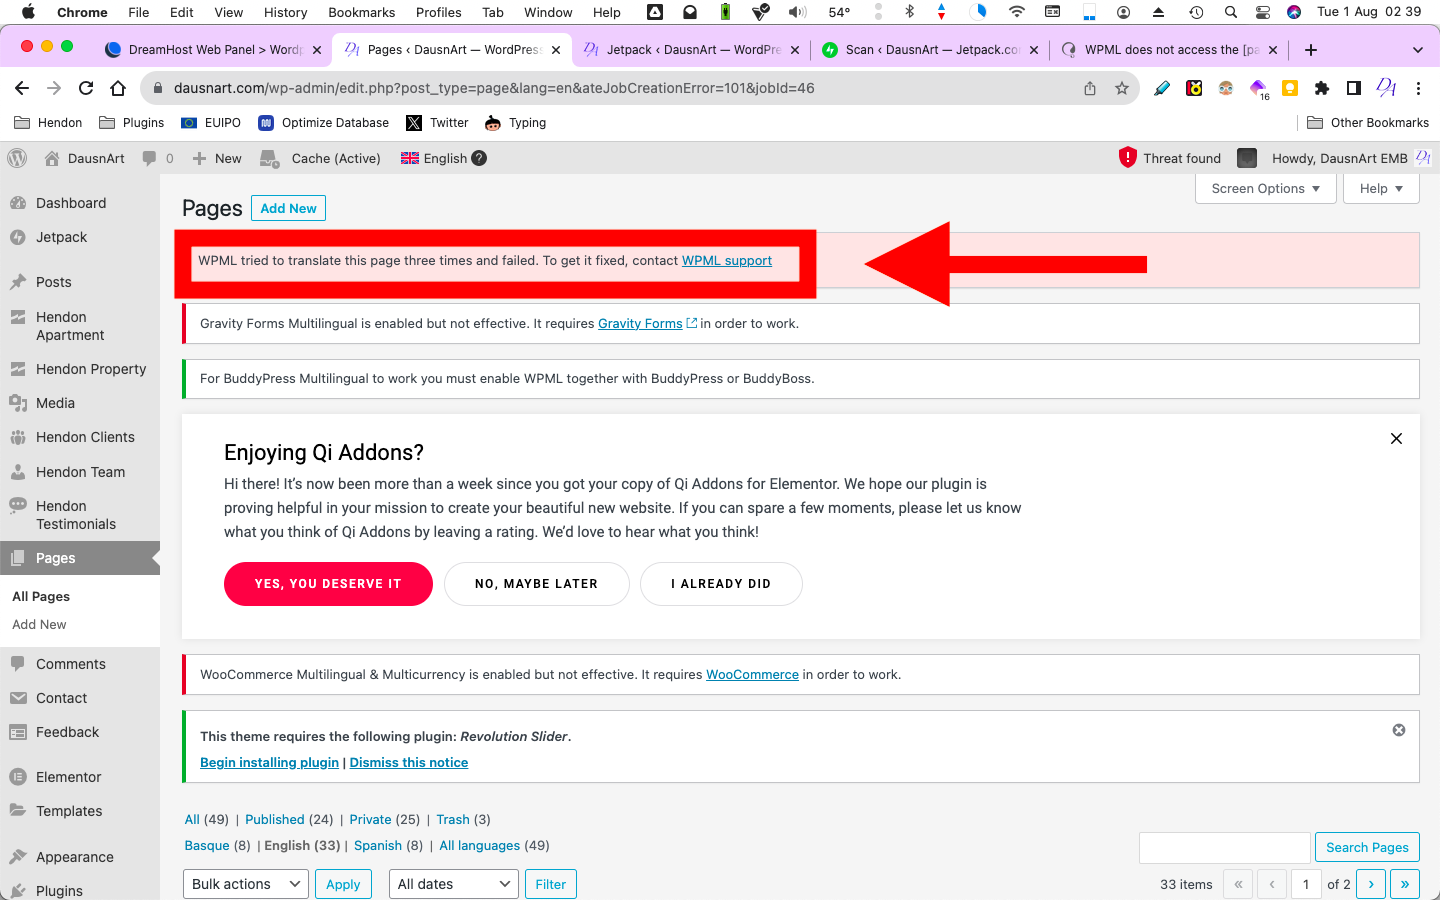
Task: Go to the next page of results
Action: tap(1371, 884)
